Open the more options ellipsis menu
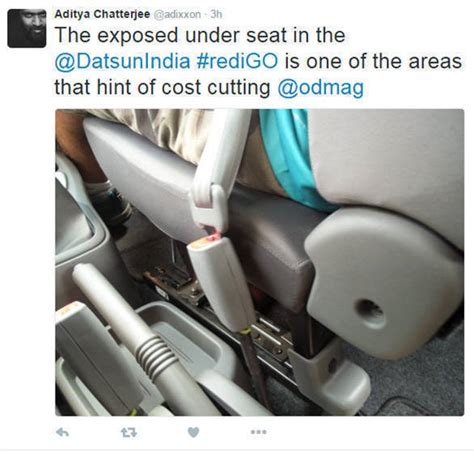The height and width of the screenshot is (456, 474). click(259, 432)
